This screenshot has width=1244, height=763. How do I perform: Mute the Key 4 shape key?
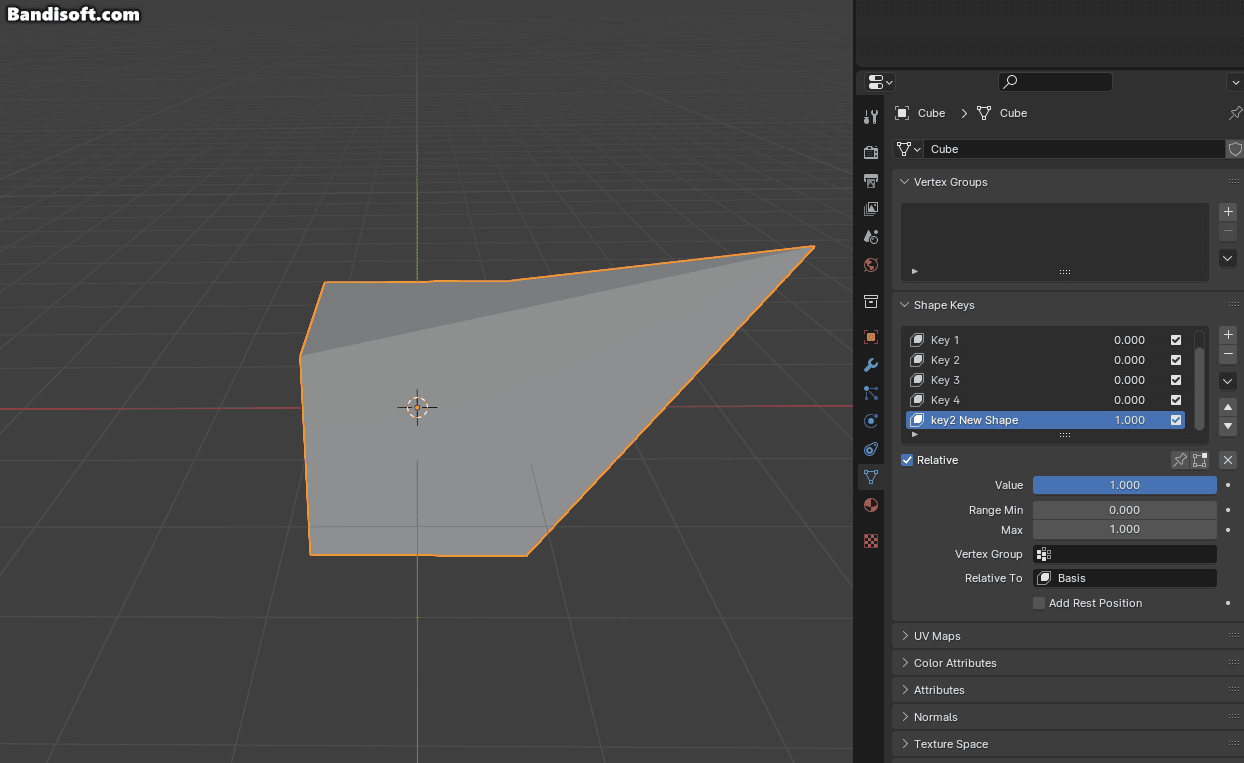[1176, 400]
